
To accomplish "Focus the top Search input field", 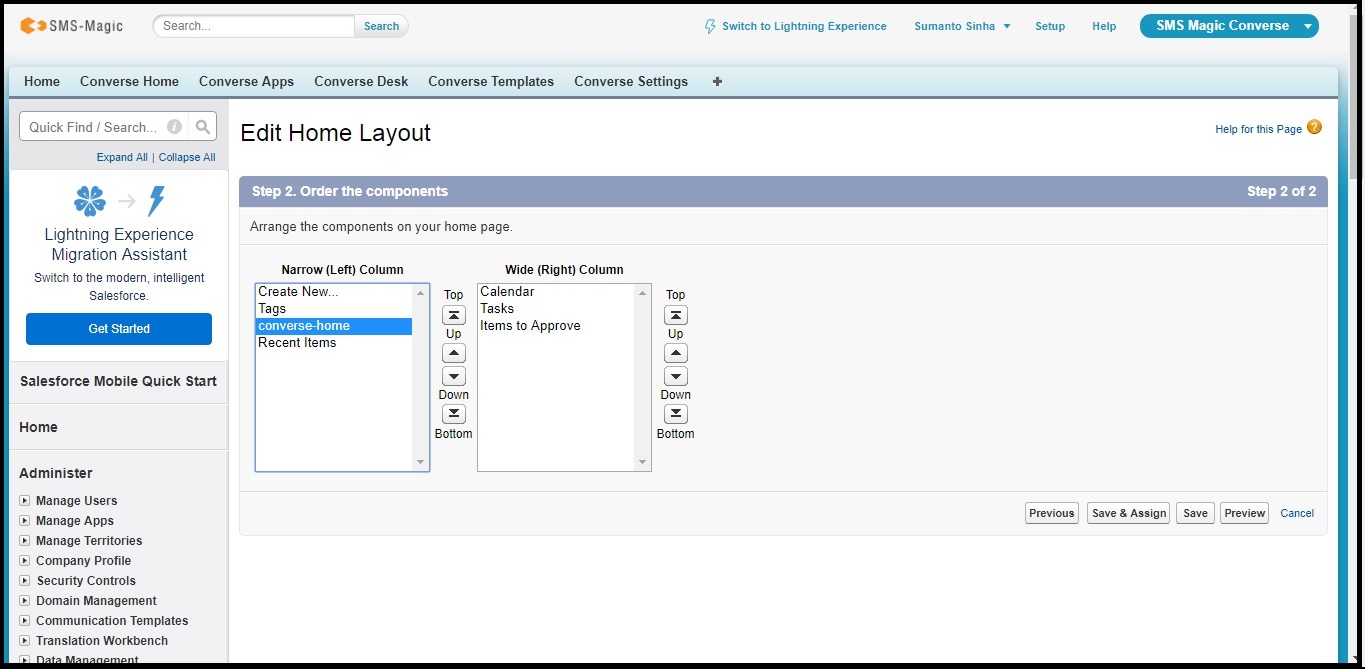I will tap(254, 26).
